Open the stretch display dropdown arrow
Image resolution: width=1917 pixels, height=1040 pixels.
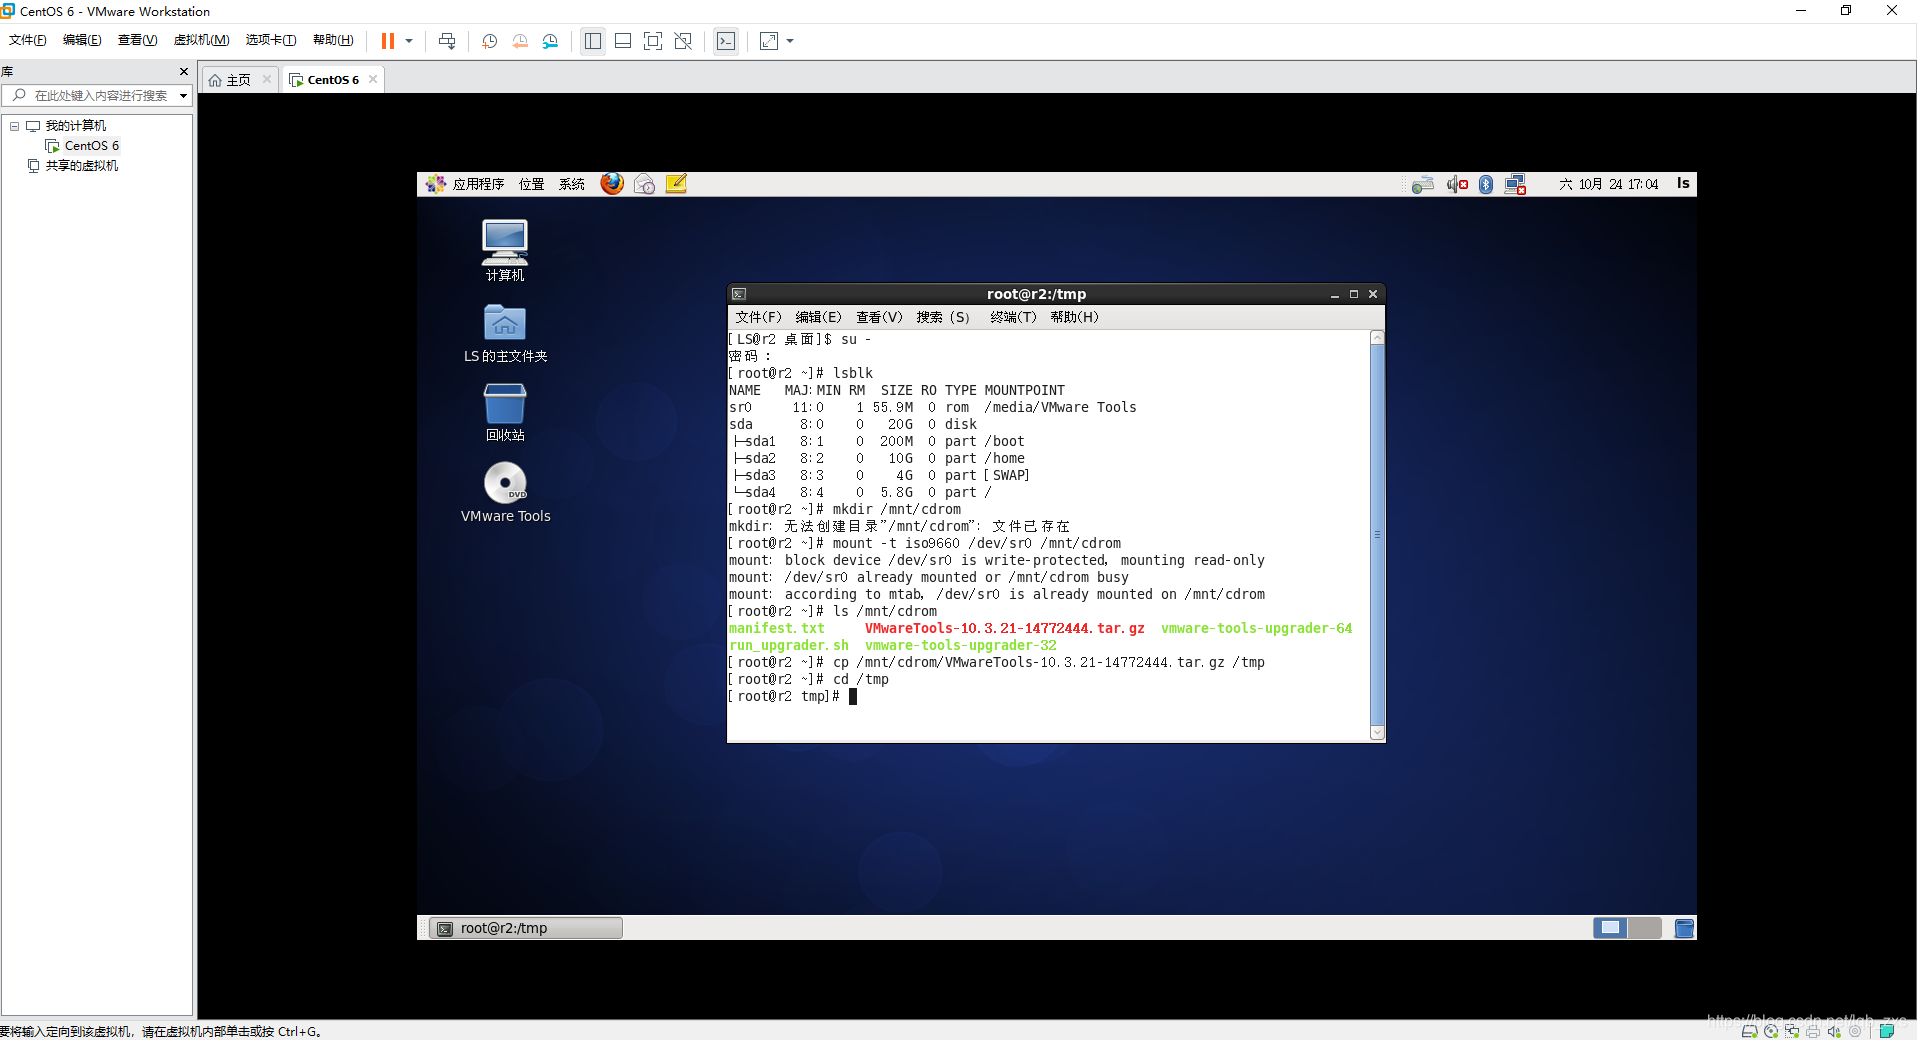point(790,41)
